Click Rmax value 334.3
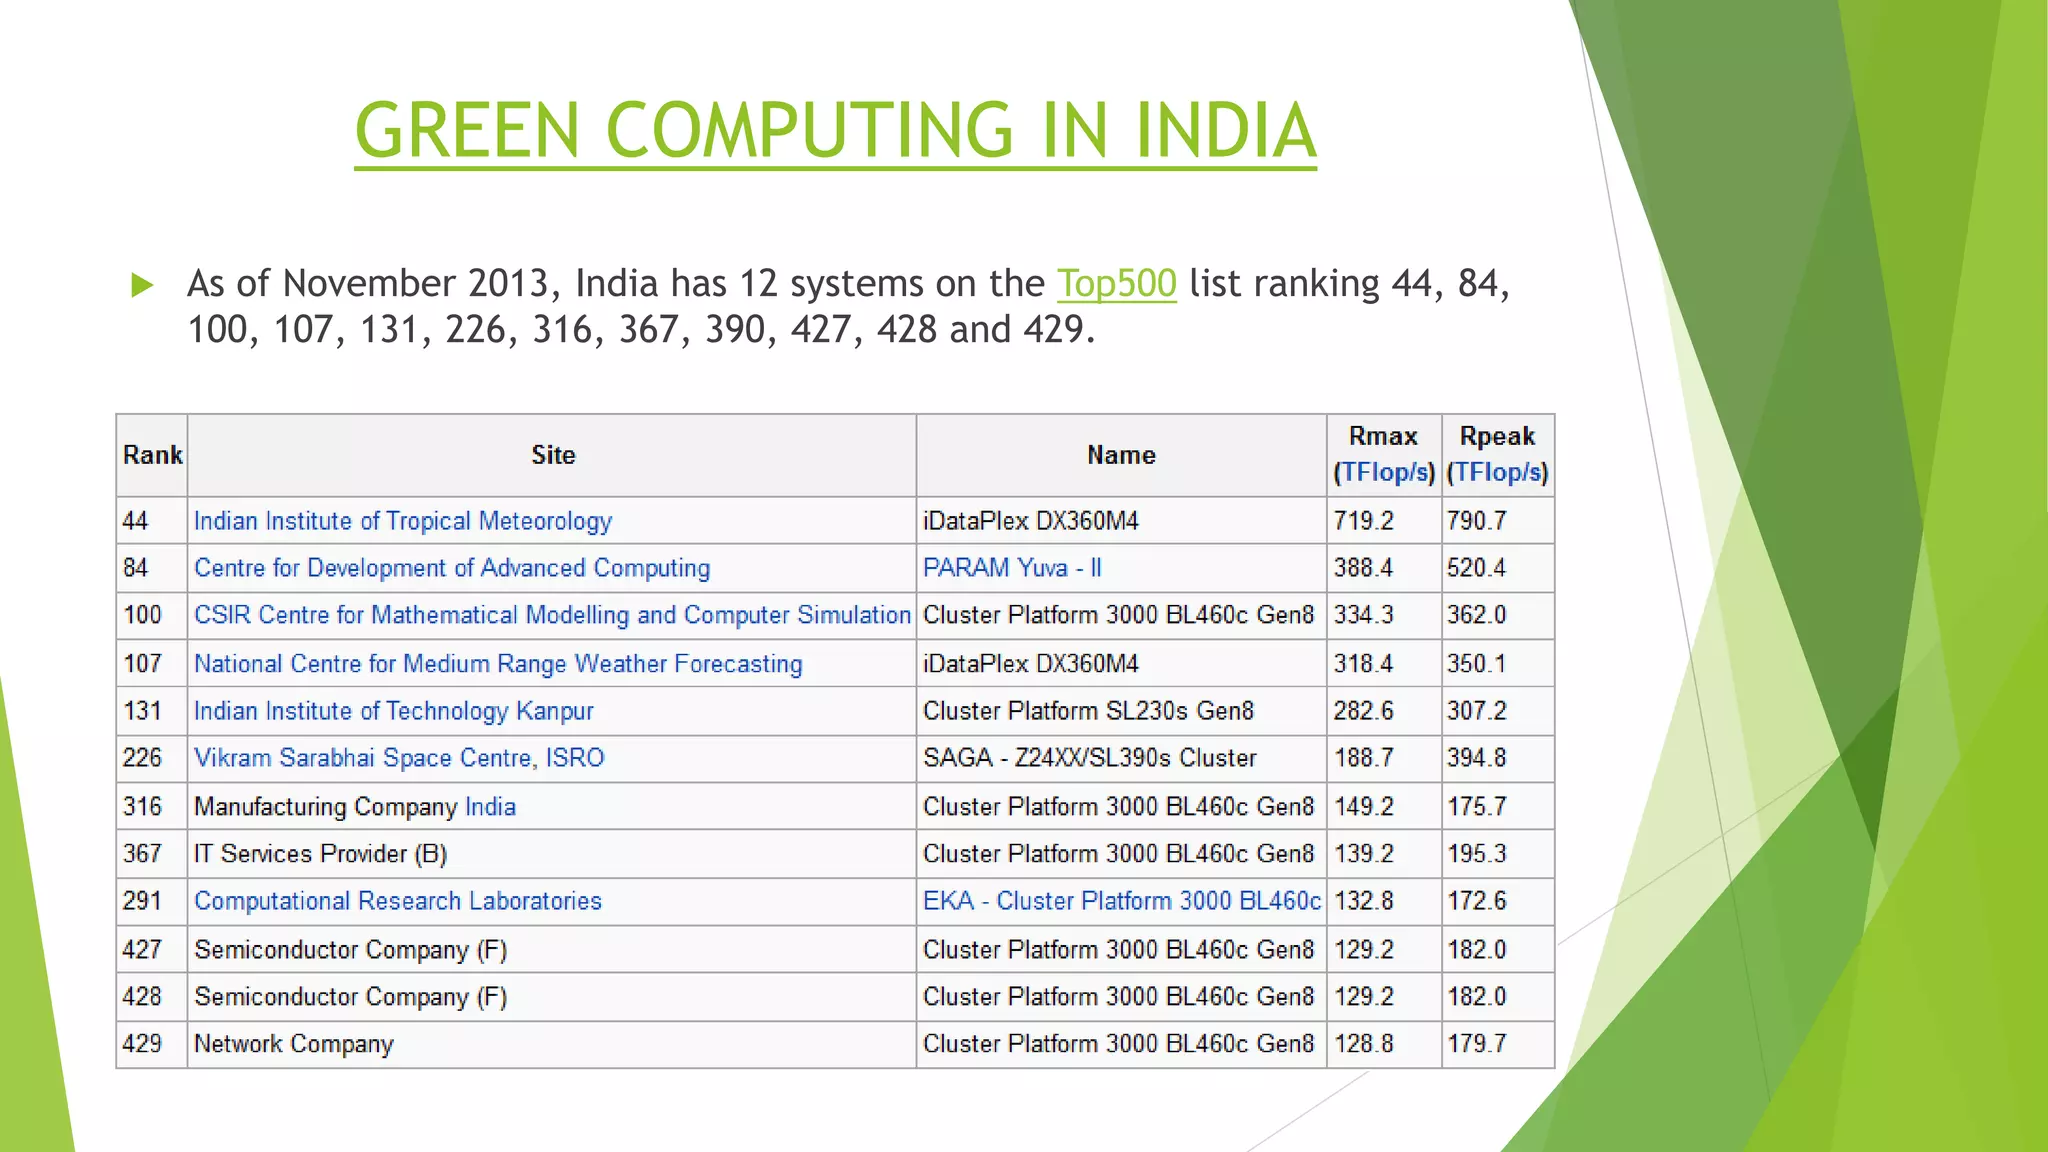This screenshot has height=1152, width=2048. [x=1363, y=615]
